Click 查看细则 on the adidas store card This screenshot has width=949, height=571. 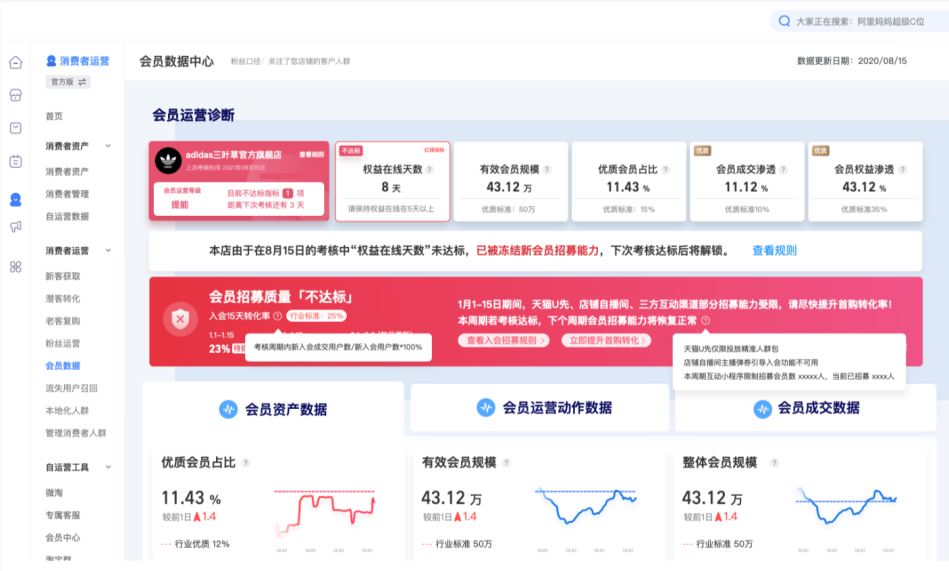[x=312, y=154]
